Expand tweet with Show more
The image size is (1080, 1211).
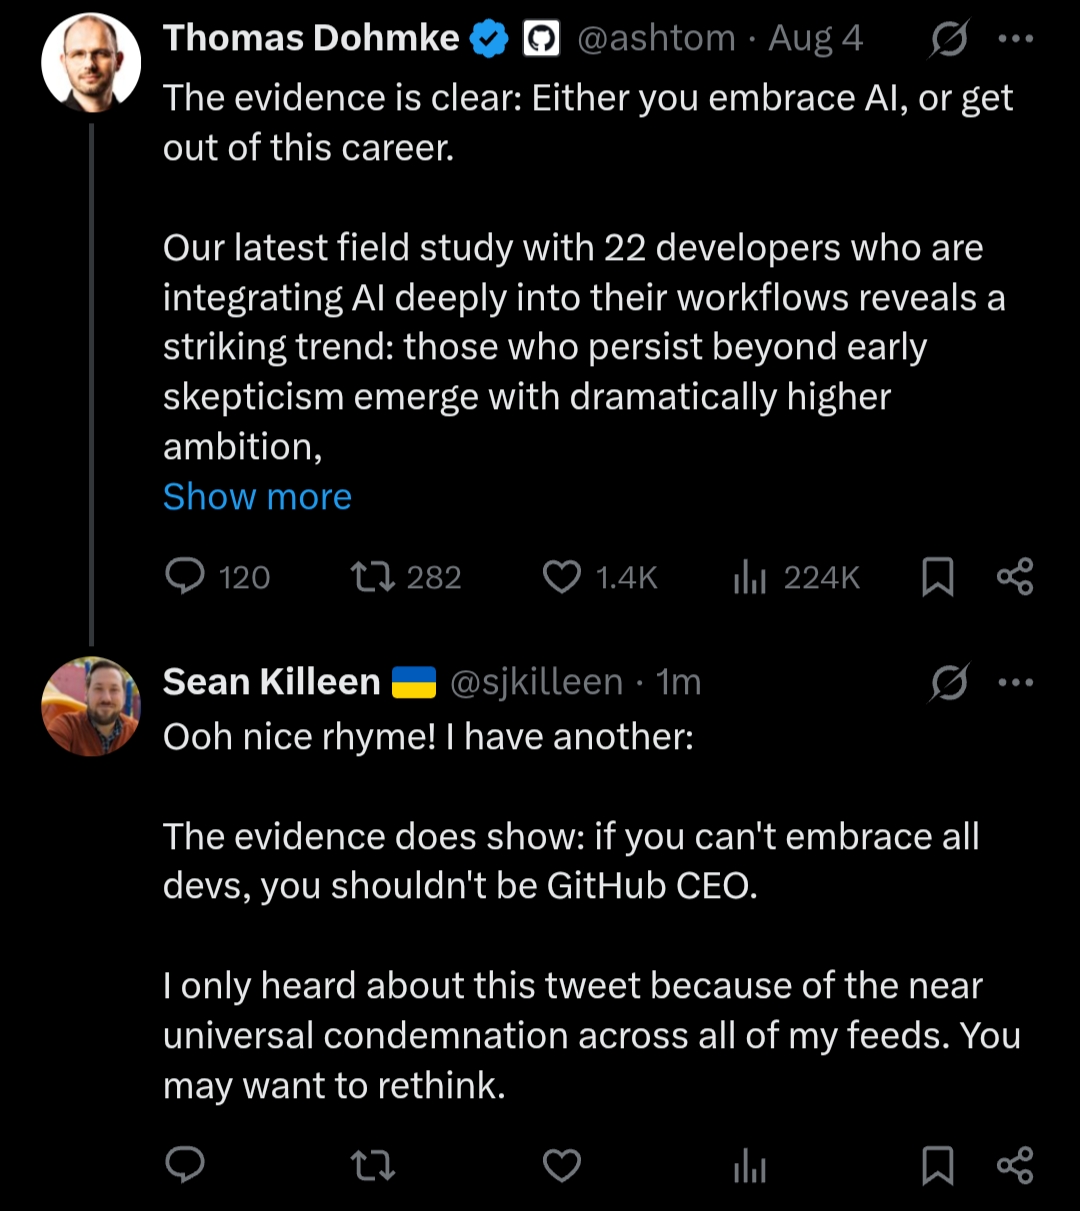[x=257, y=497]
